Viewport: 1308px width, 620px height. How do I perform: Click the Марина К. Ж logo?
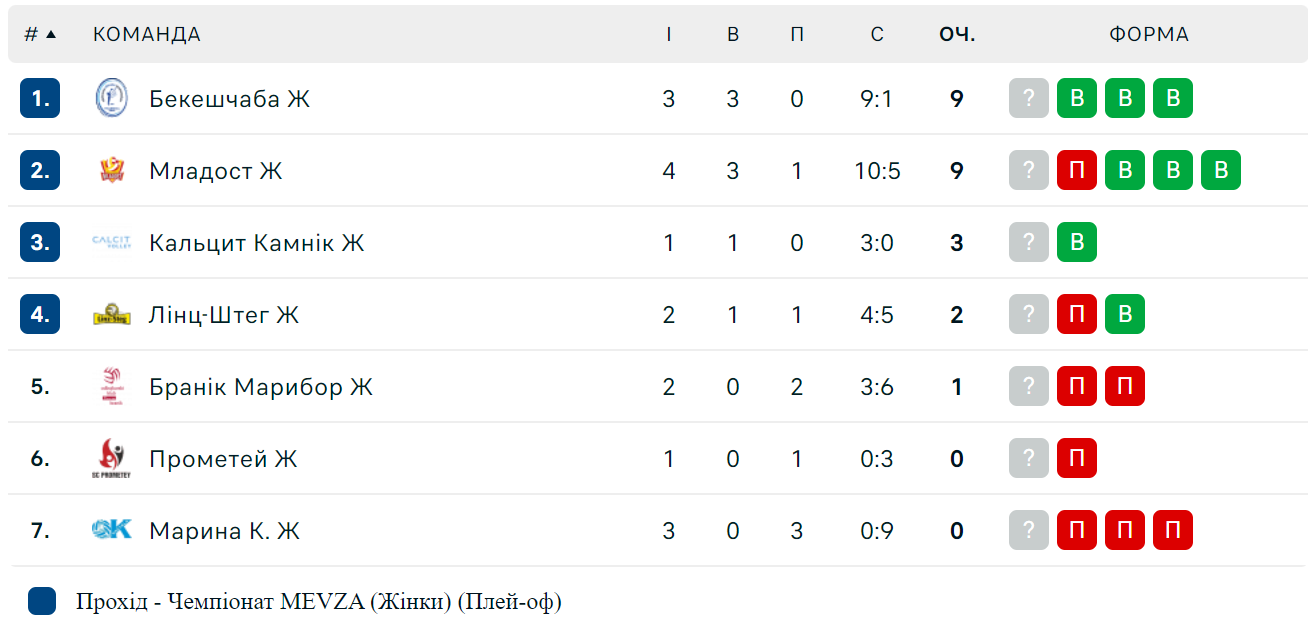click(x=111, y=530)
